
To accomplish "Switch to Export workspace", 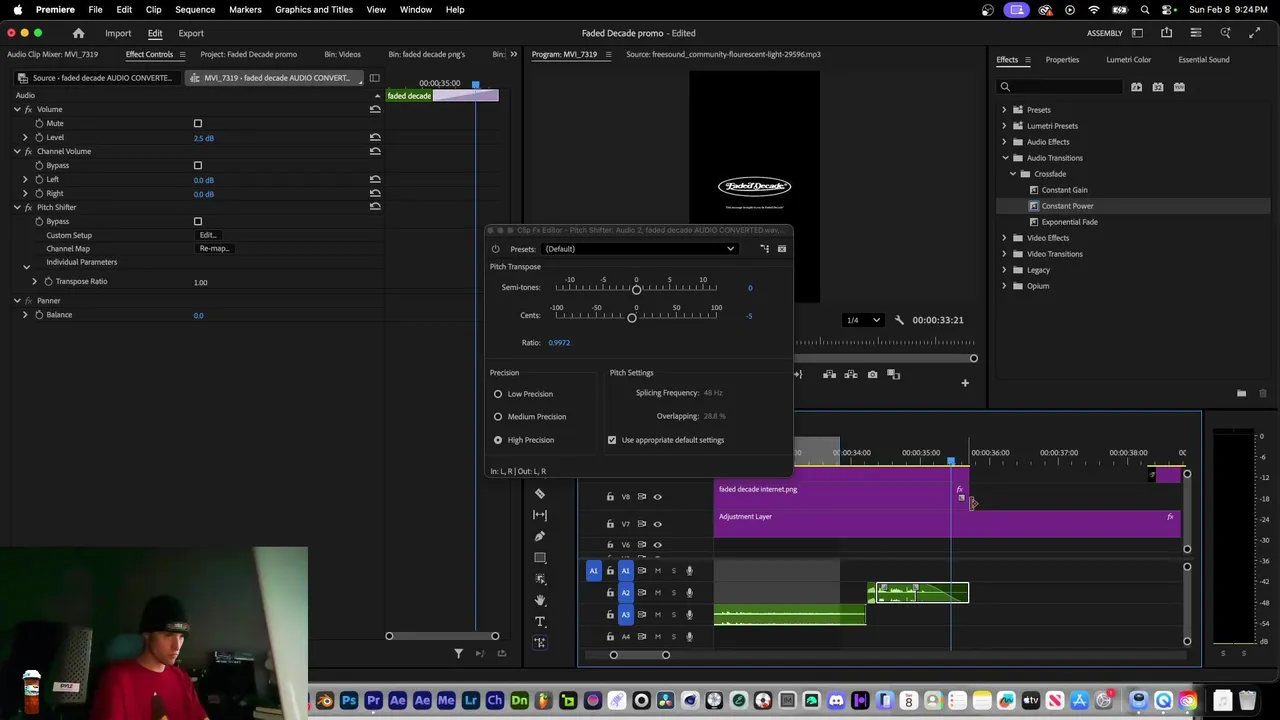I will (191, 33).
